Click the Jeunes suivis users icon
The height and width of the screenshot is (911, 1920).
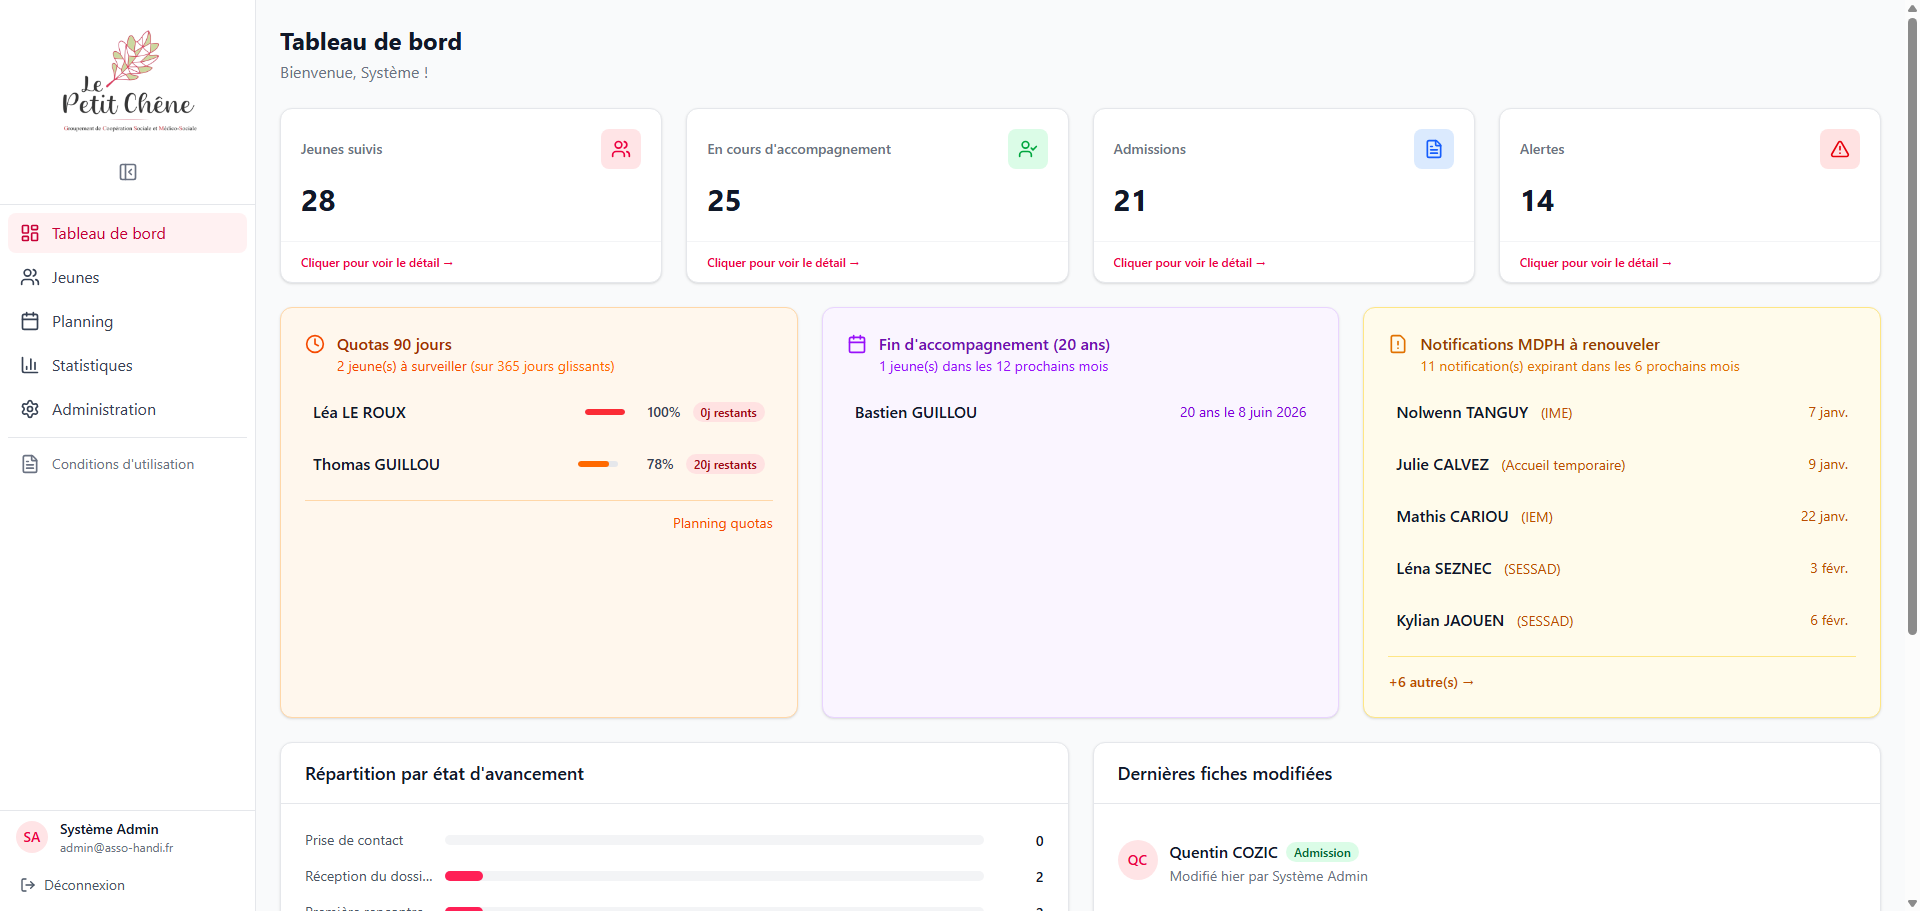621,149
